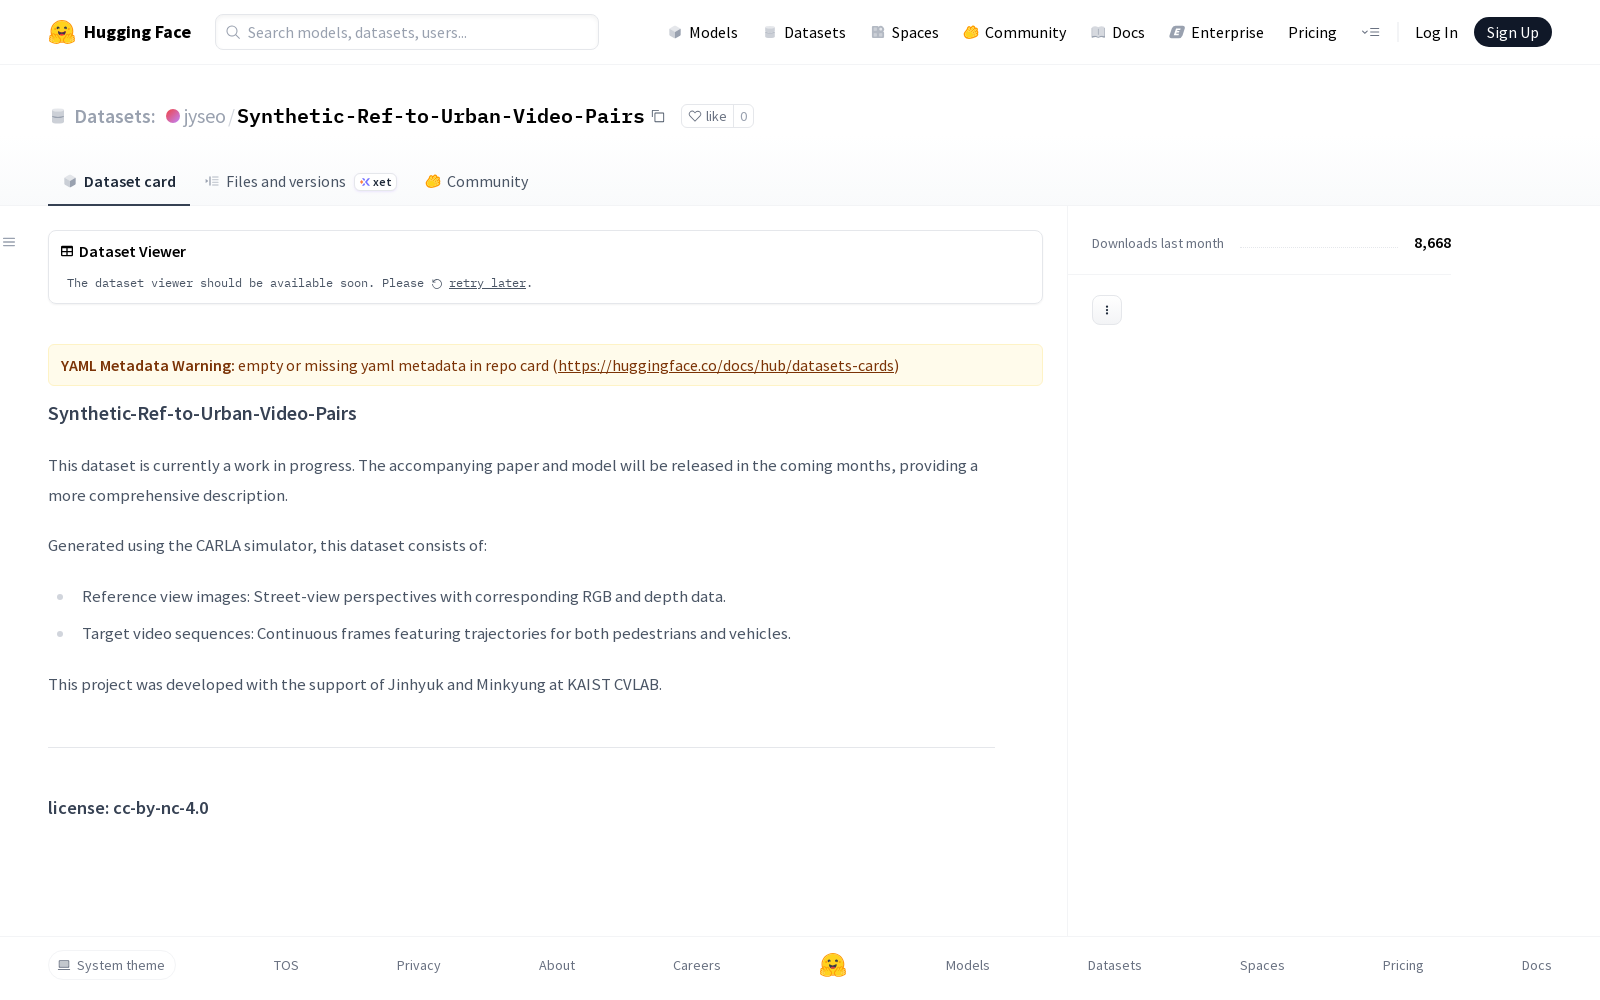Click the Hugging Face emoji in footer
The height and width of the screenshot is (1000, 1600).
pyautogui.click(x=833, y=965)
